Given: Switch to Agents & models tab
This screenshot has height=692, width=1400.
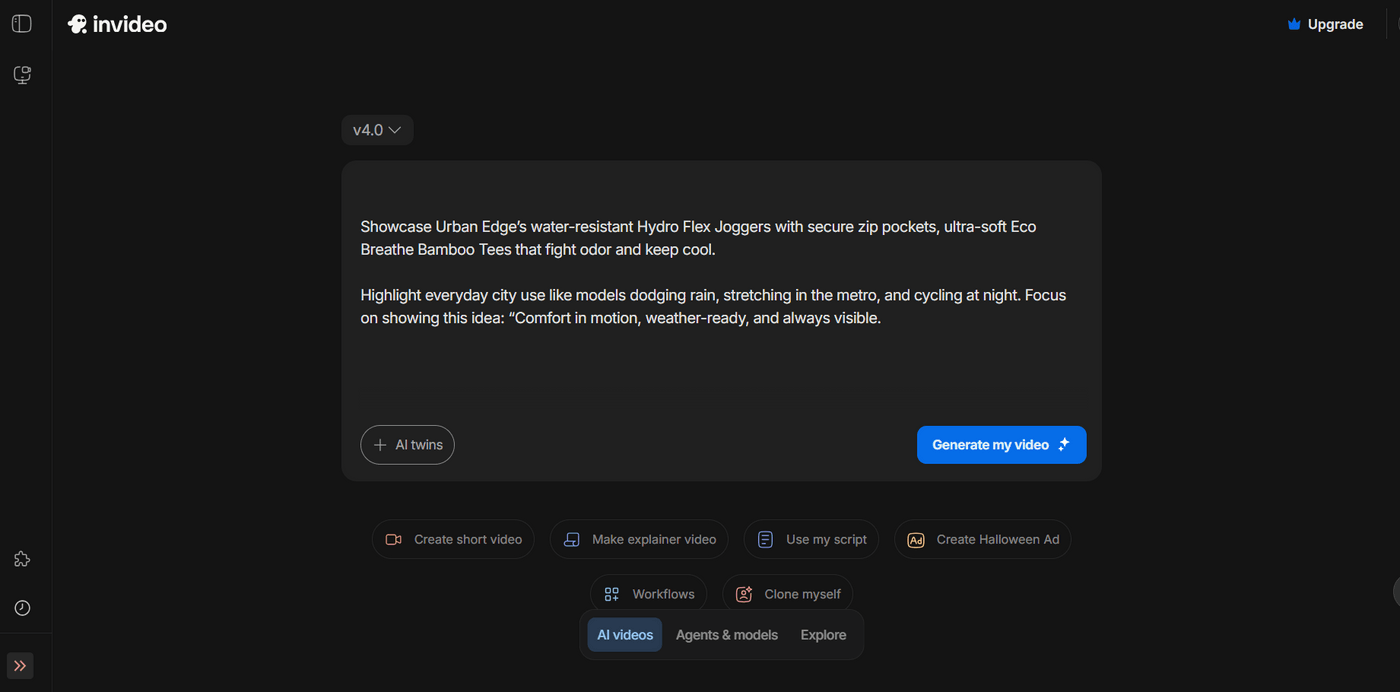Looking at the screenshot, I should coord(727,635).
